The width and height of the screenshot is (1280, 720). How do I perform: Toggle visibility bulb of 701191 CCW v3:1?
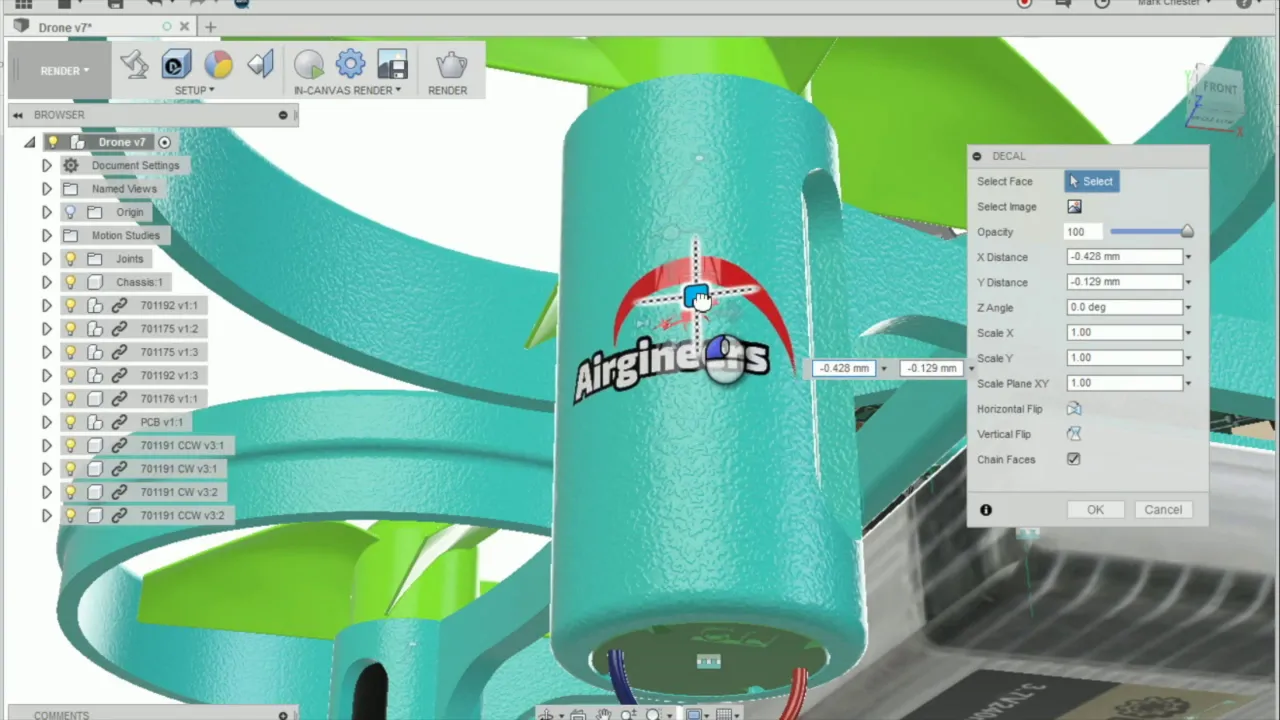coord(70,445)
